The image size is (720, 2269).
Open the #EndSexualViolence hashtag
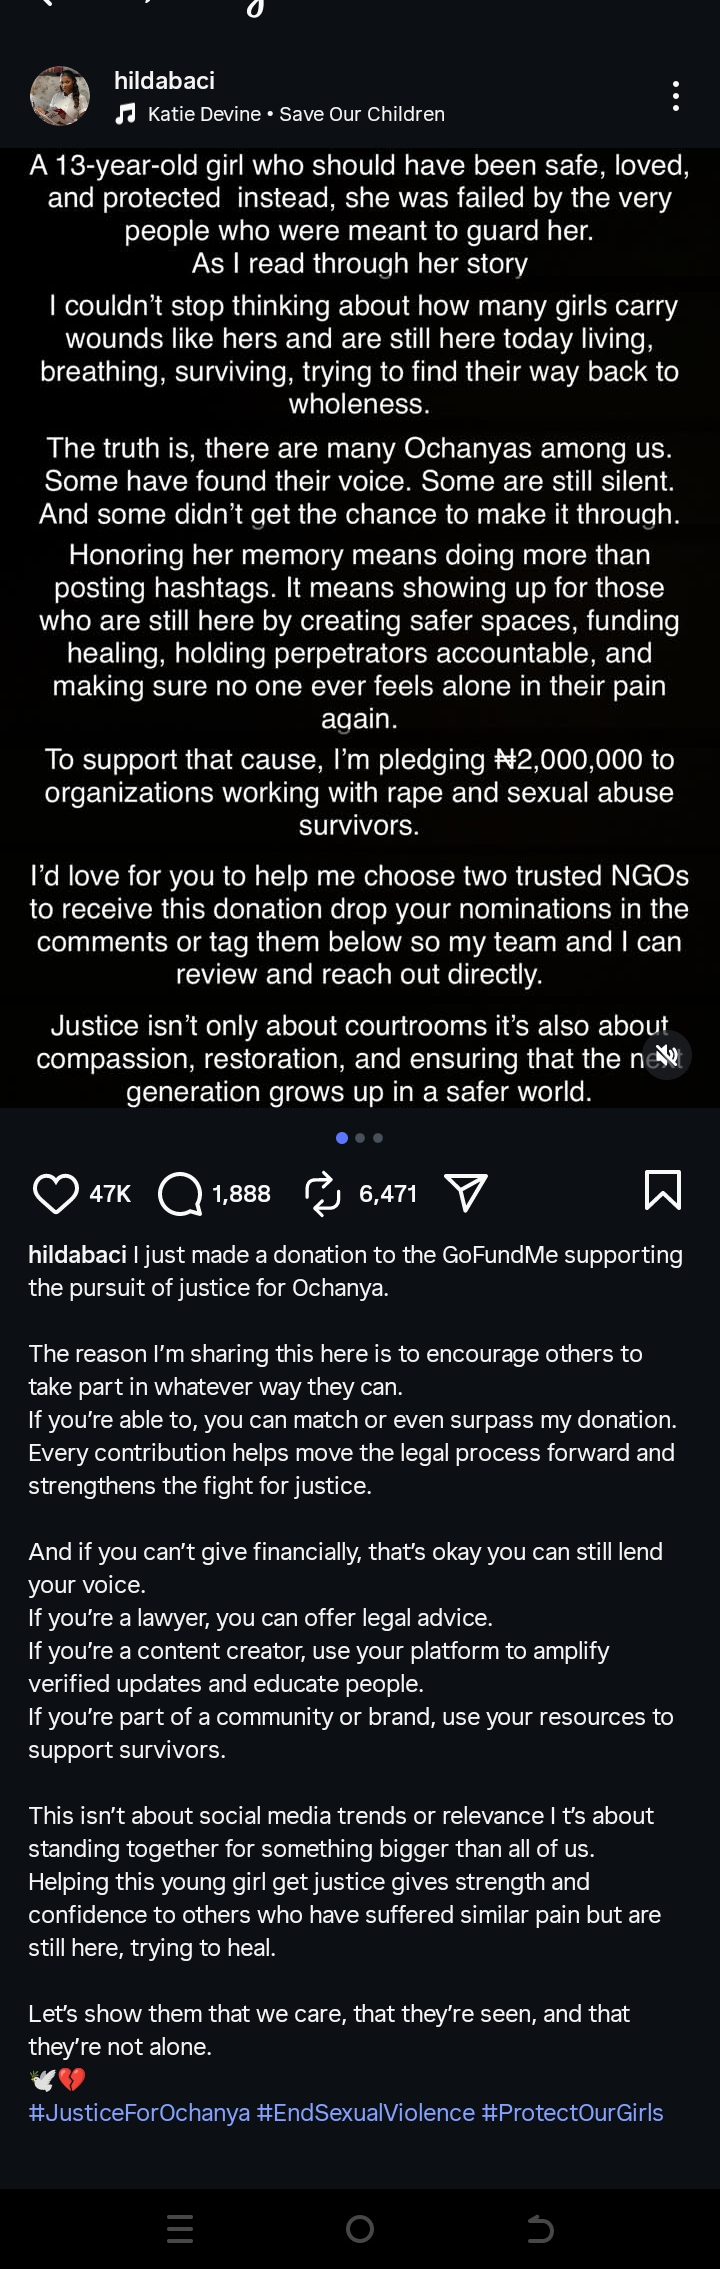tap(366, 2112)
